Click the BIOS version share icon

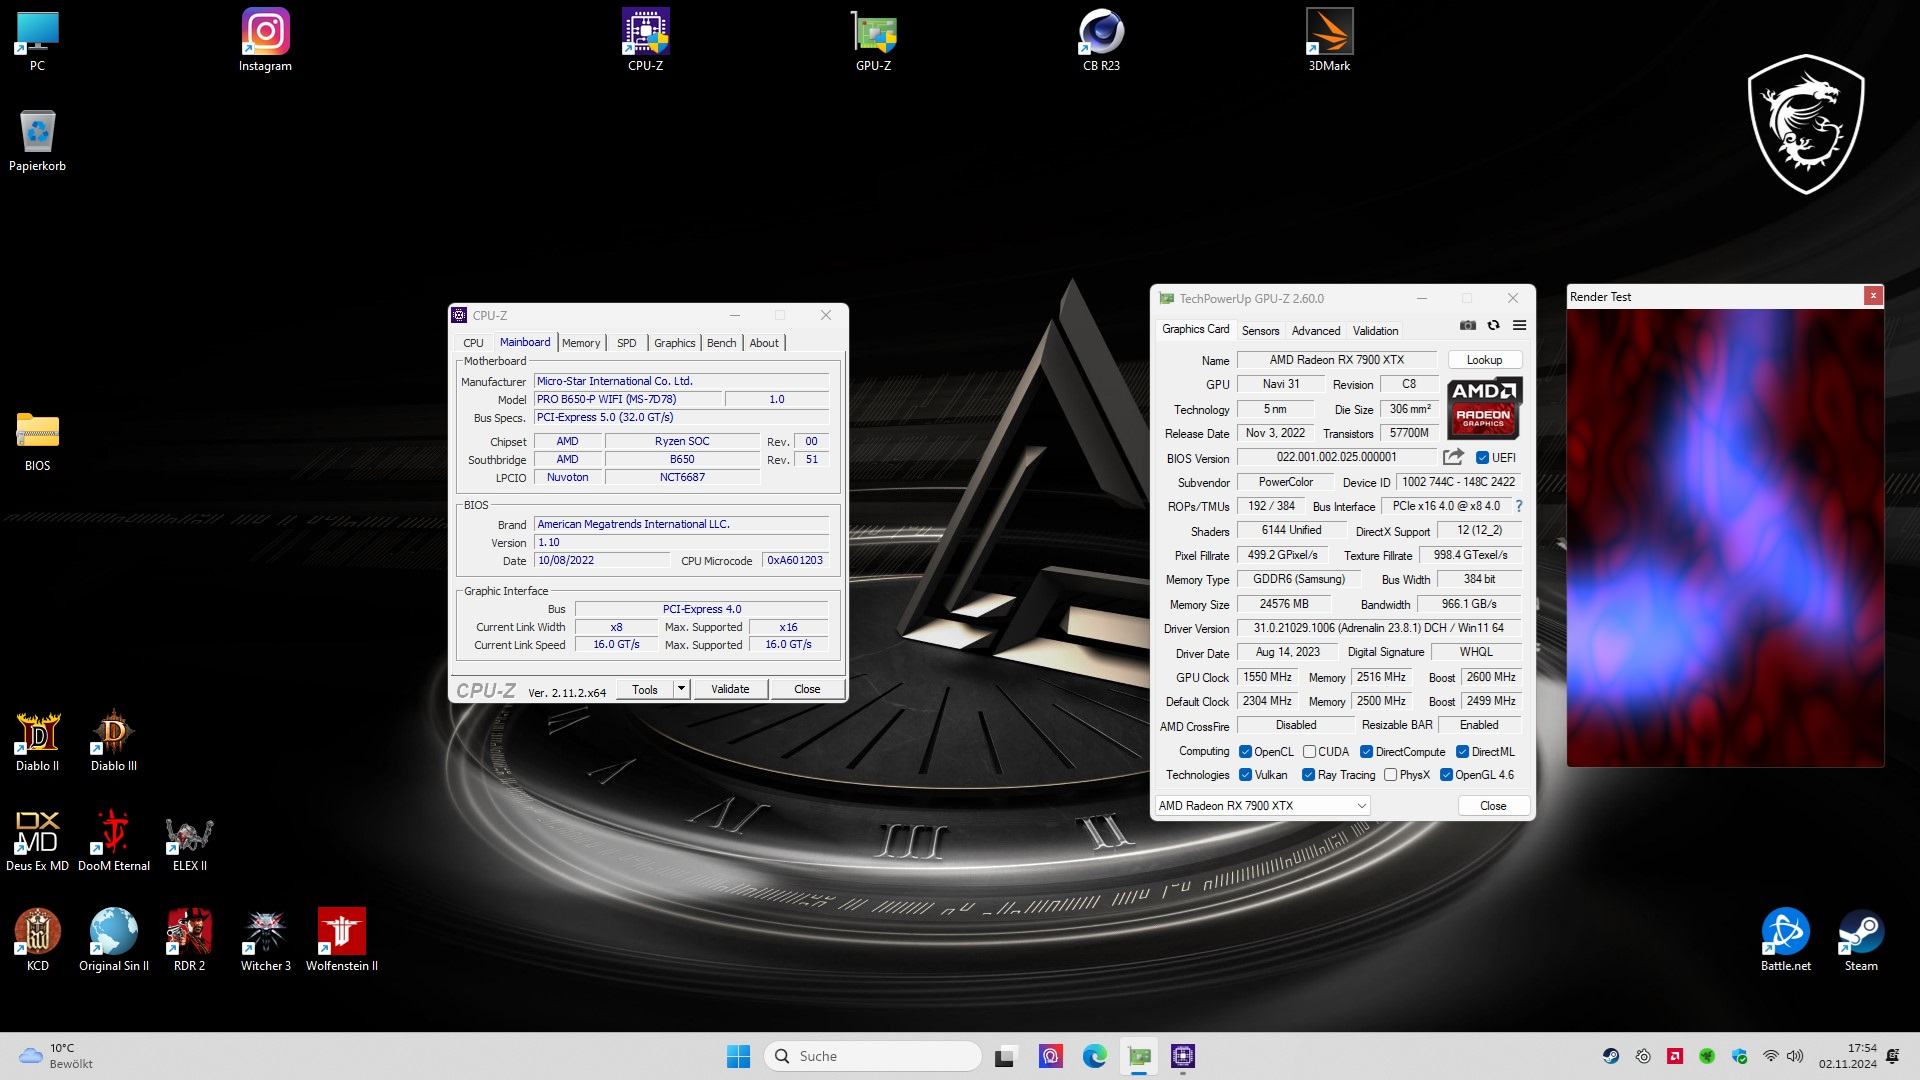click(1453, 457)
